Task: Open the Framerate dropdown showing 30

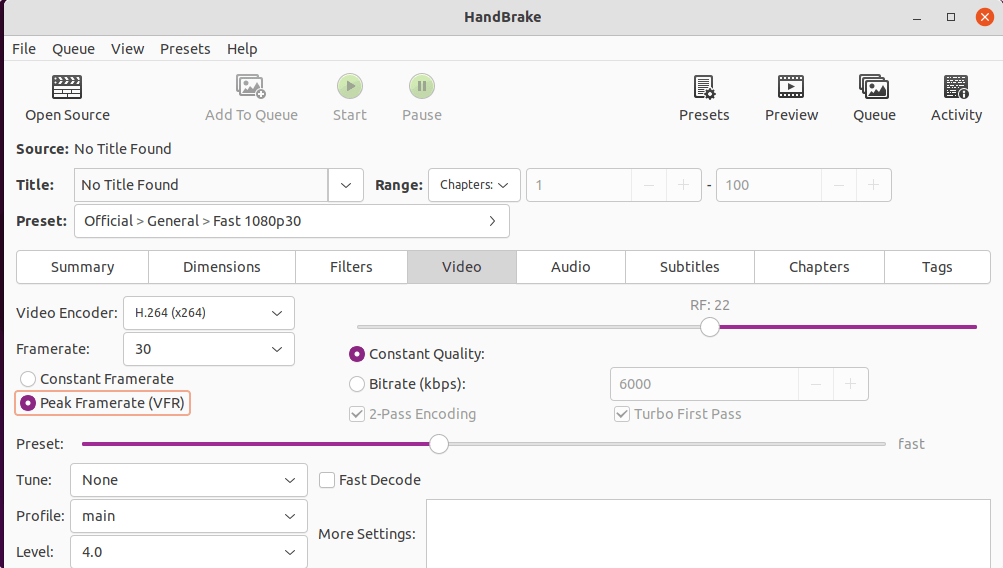Action: 209,349
